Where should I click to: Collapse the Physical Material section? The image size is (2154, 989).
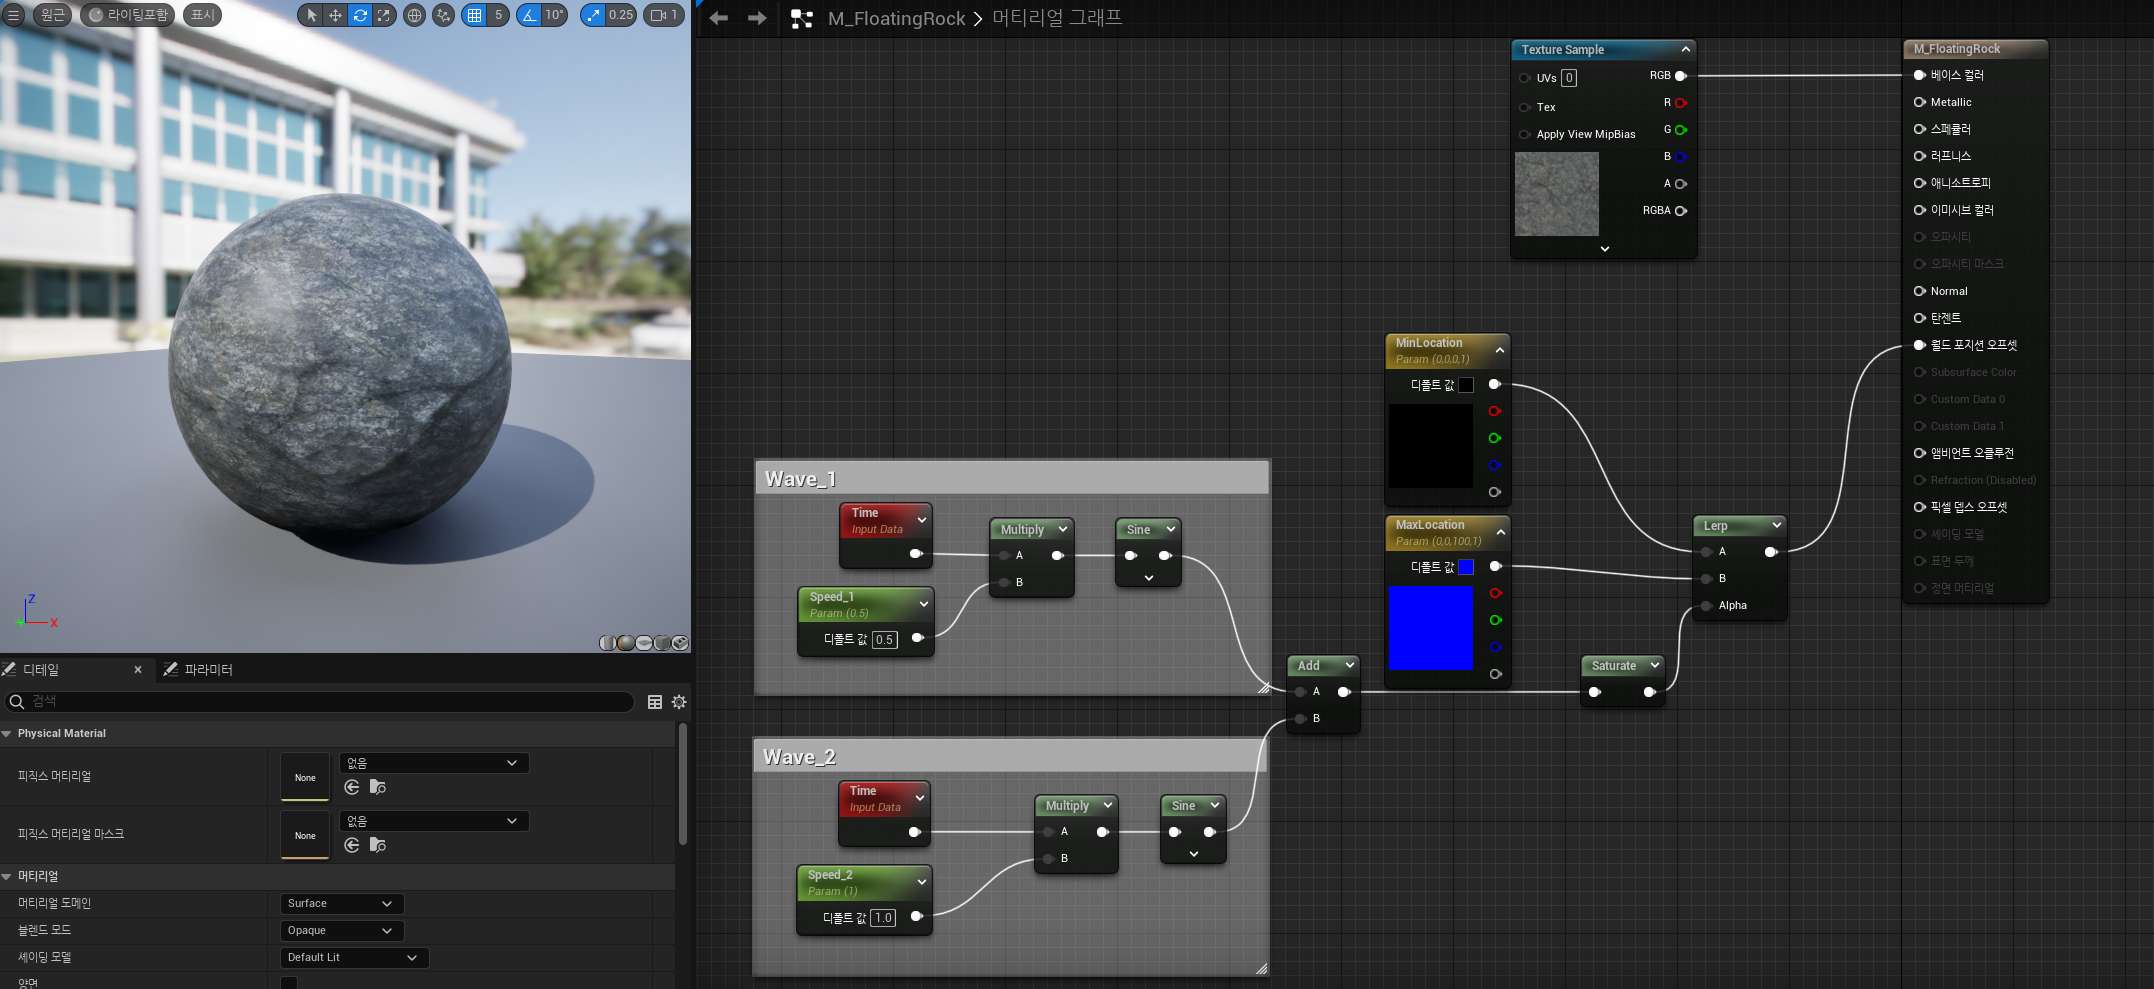click(7, 734)
